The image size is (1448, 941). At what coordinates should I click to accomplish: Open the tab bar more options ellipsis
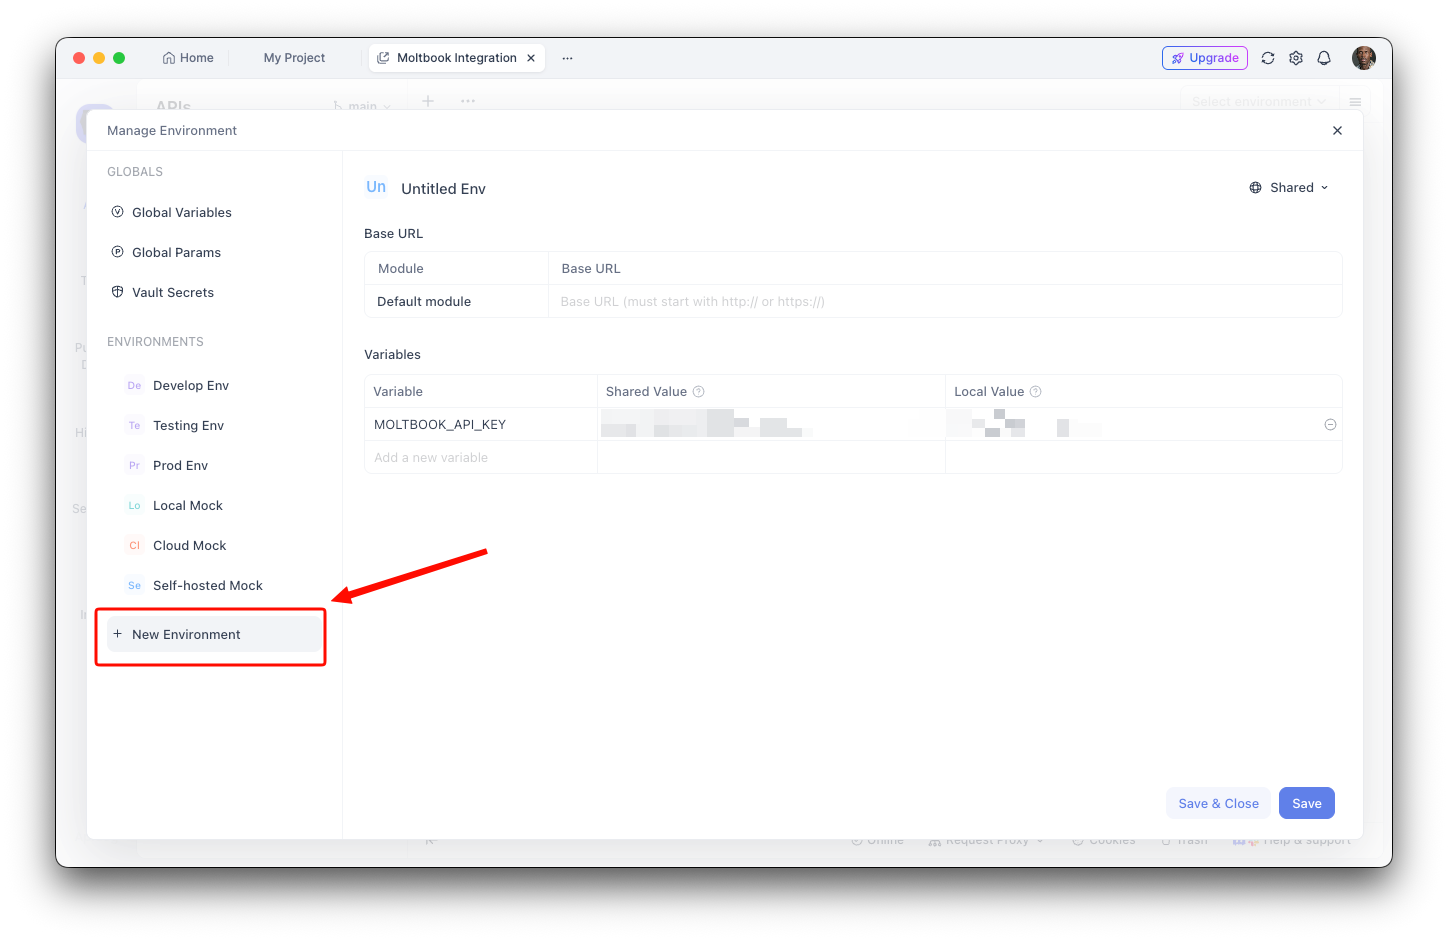point(567,58)
